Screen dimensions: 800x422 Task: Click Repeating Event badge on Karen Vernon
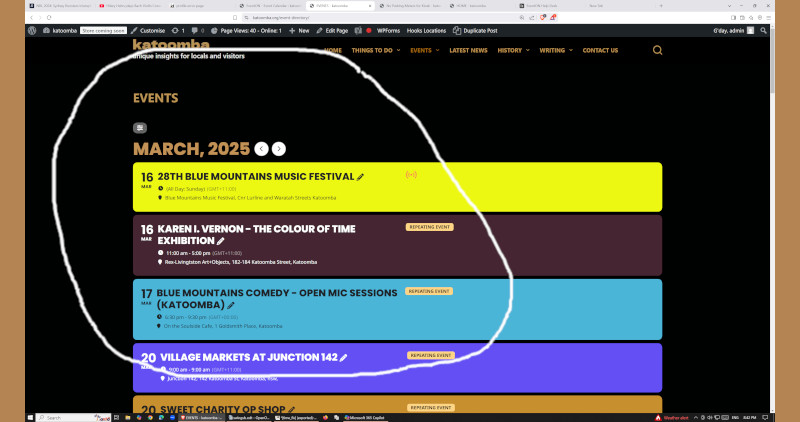(x=430, y=227)
